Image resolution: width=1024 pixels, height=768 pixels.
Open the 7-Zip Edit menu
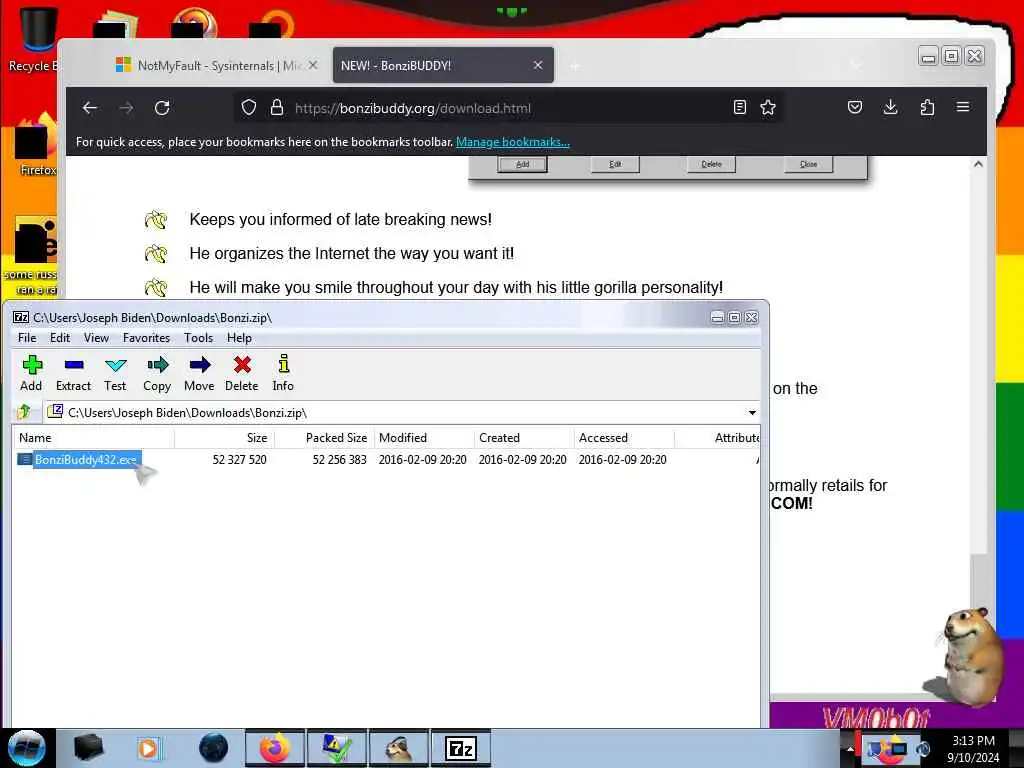(59, 338)
